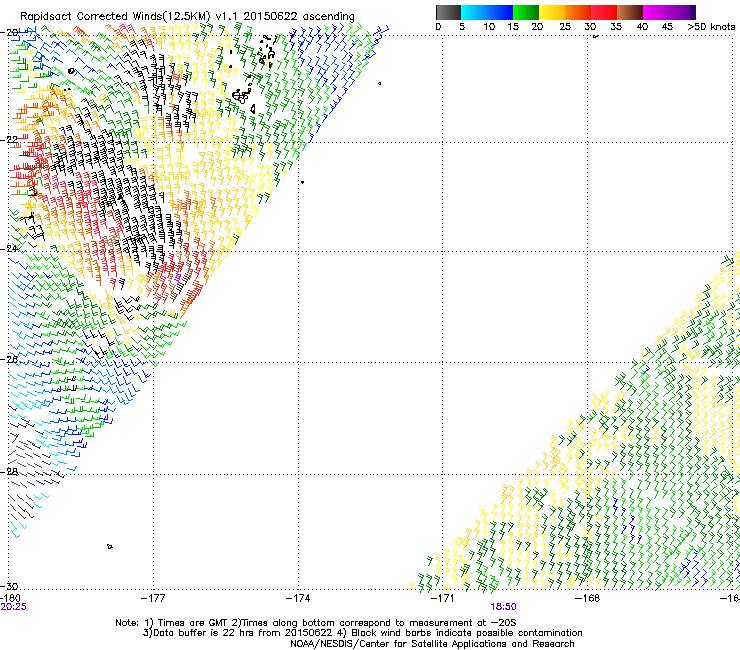Click the green 15-20 knots legend swatch
Viewport: 740px width, 650px height.
click(526, 12)
